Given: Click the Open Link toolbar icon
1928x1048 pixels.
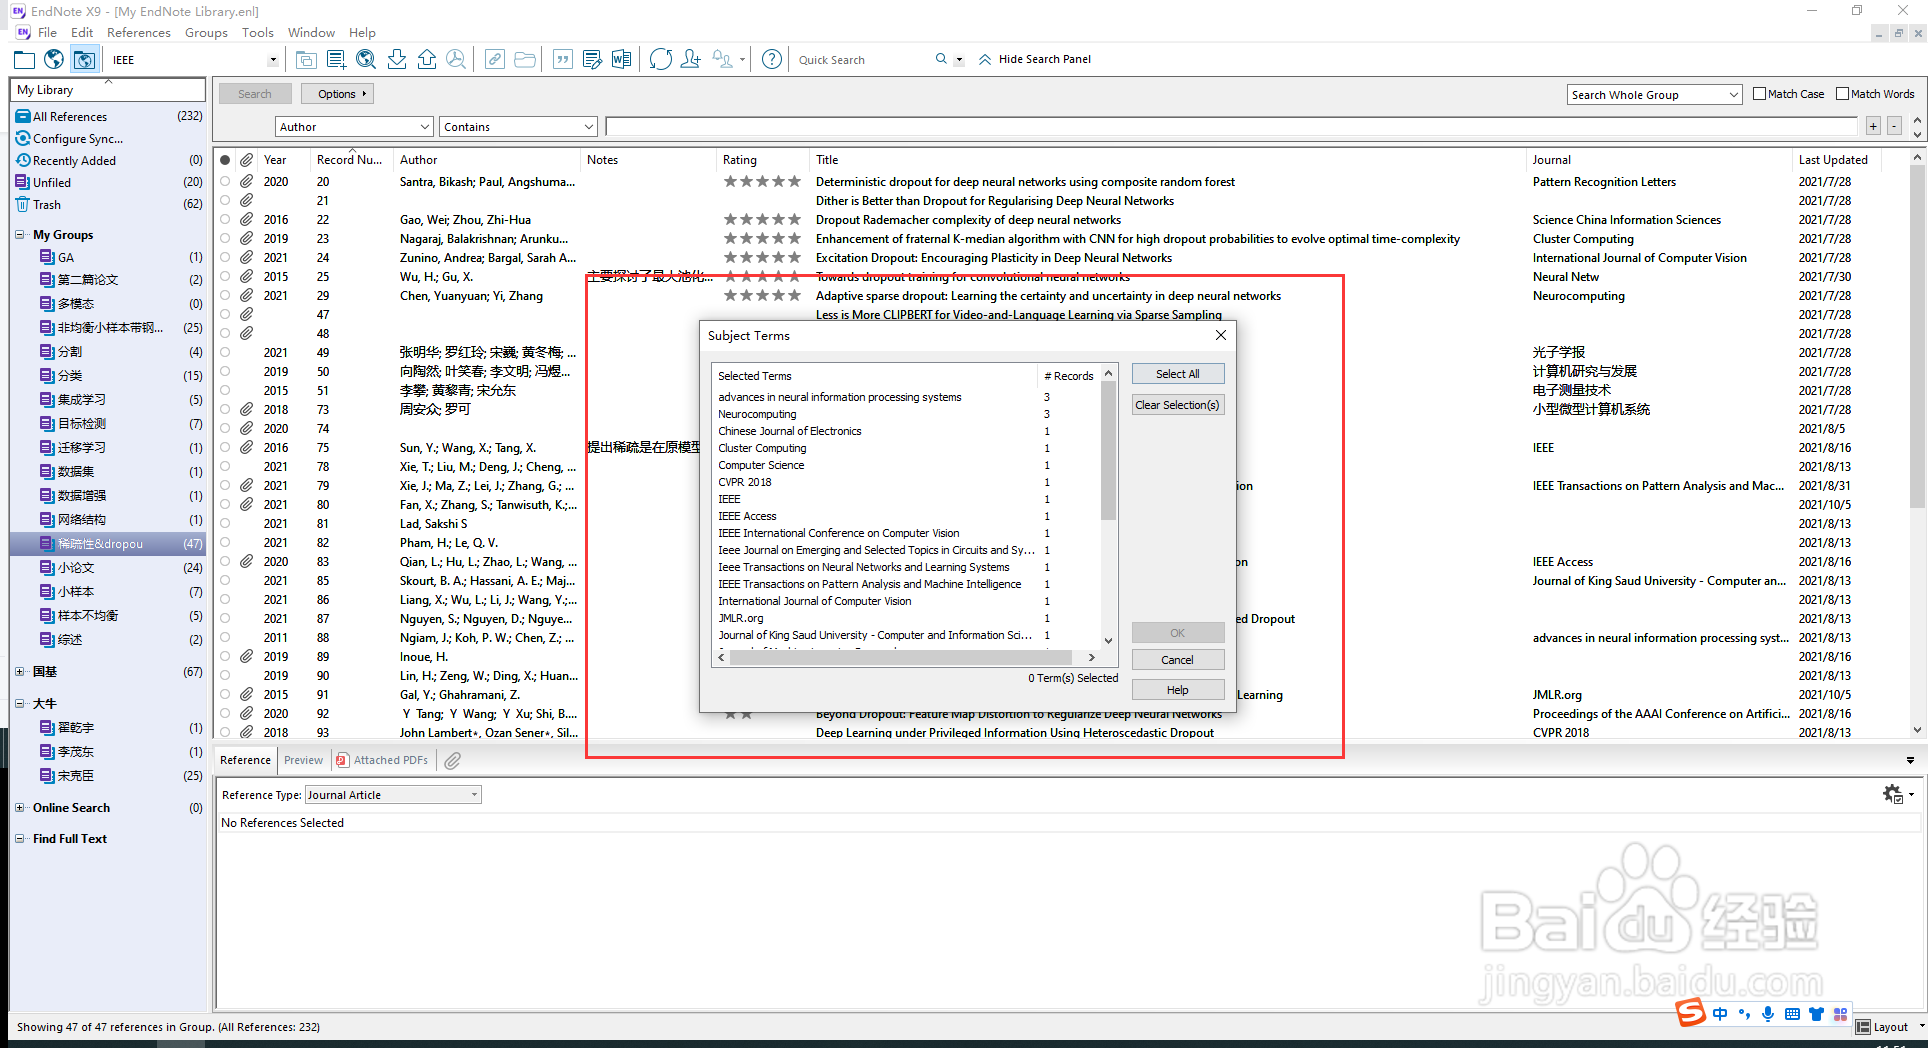Looking at the screenshot, I should pyautogui.click(x=495, y=60).
